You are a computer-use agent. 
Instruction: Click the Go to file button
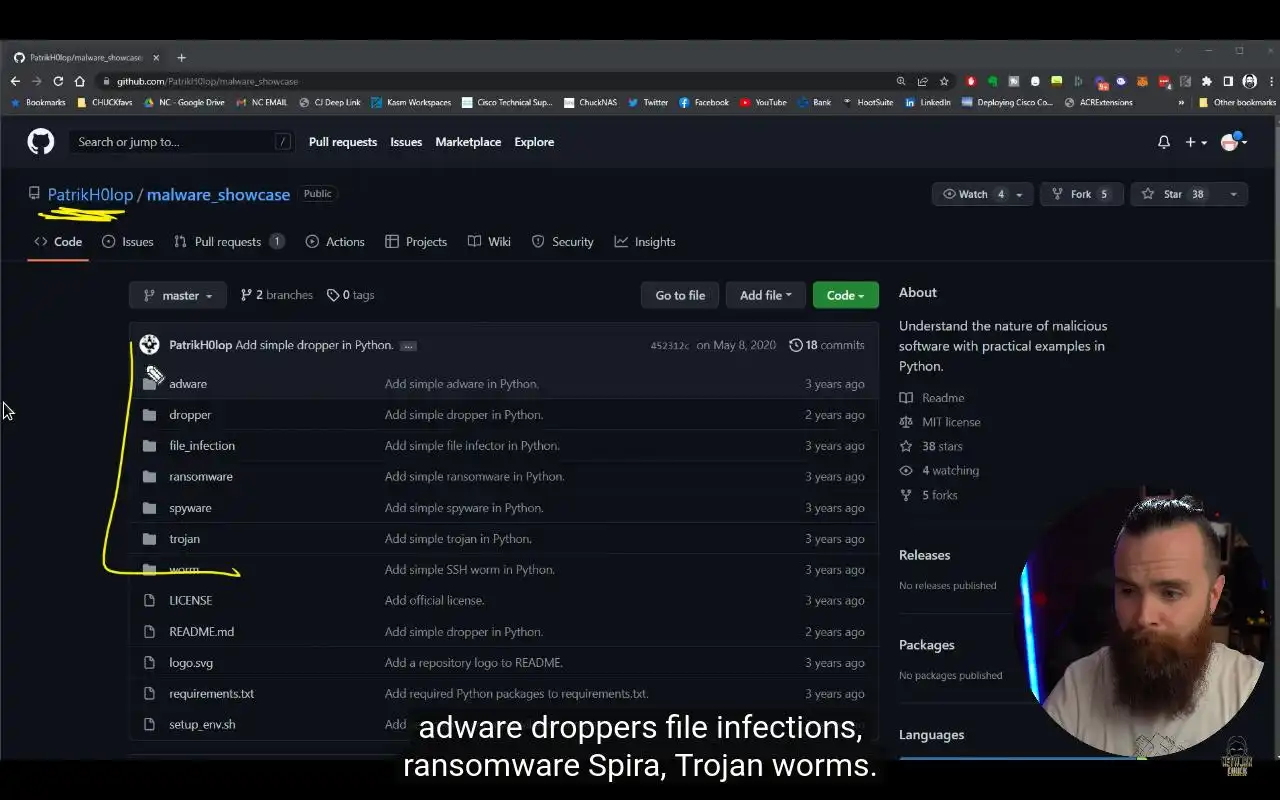[680, 295]
